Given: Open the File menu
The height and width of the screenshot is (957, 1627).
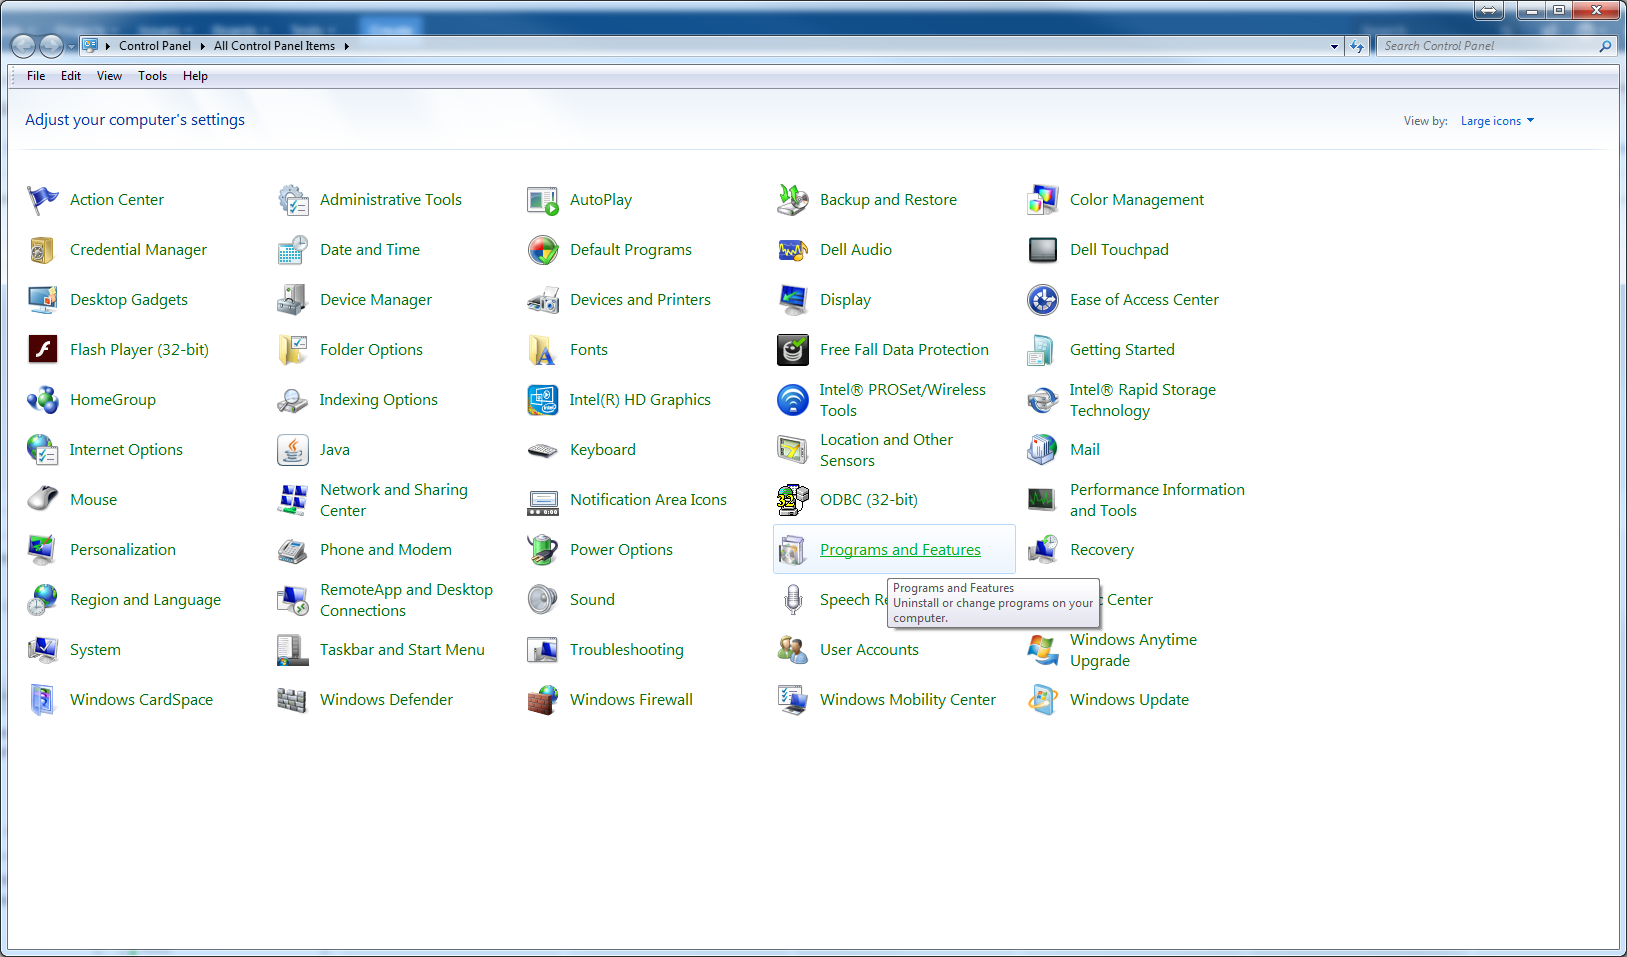Looking at the screenshot, I should [x=36, y=76].
